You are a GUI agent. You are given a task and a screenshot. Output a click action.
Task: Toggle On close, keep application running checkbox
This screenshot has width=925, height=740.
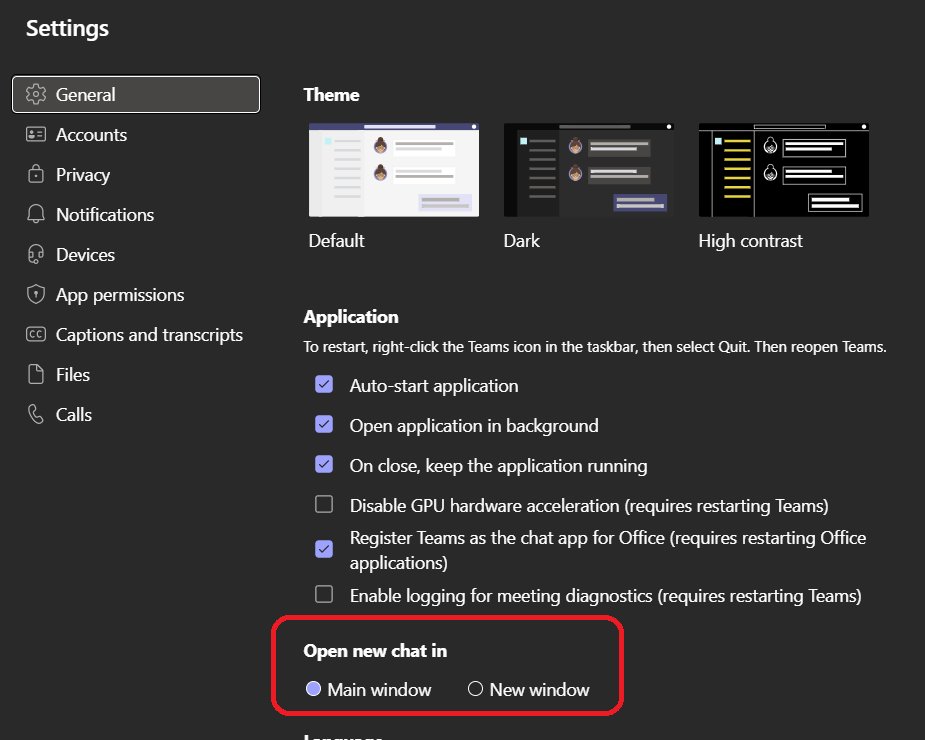(324, 464)
